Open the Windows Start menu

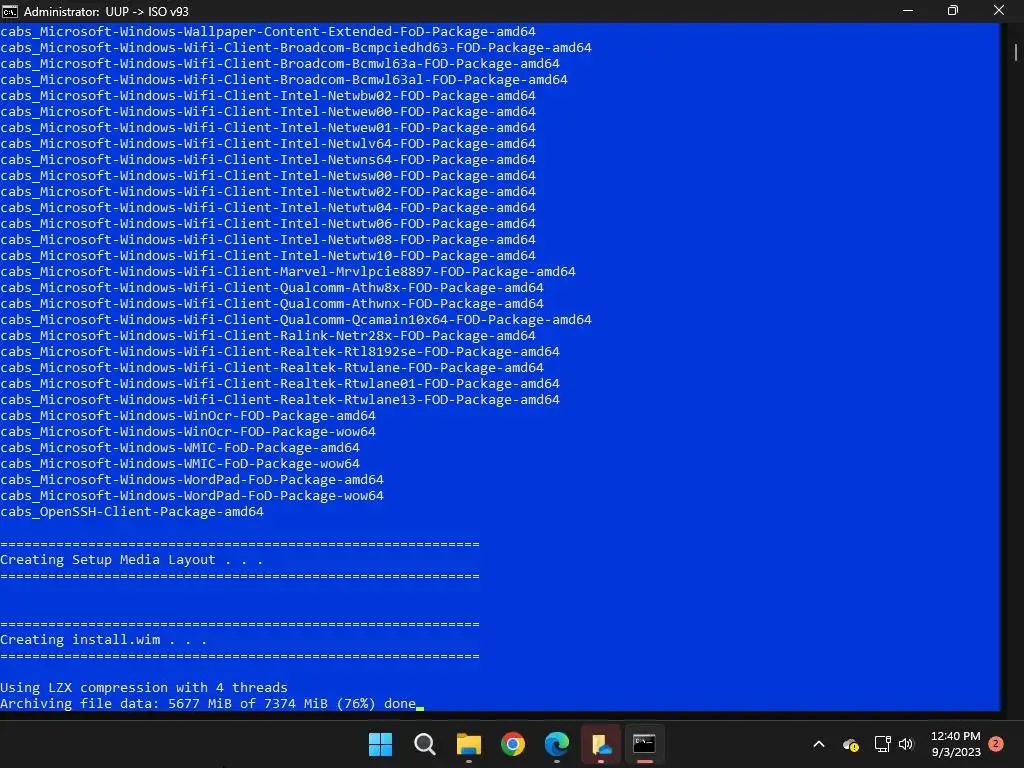tap(380, 744)
